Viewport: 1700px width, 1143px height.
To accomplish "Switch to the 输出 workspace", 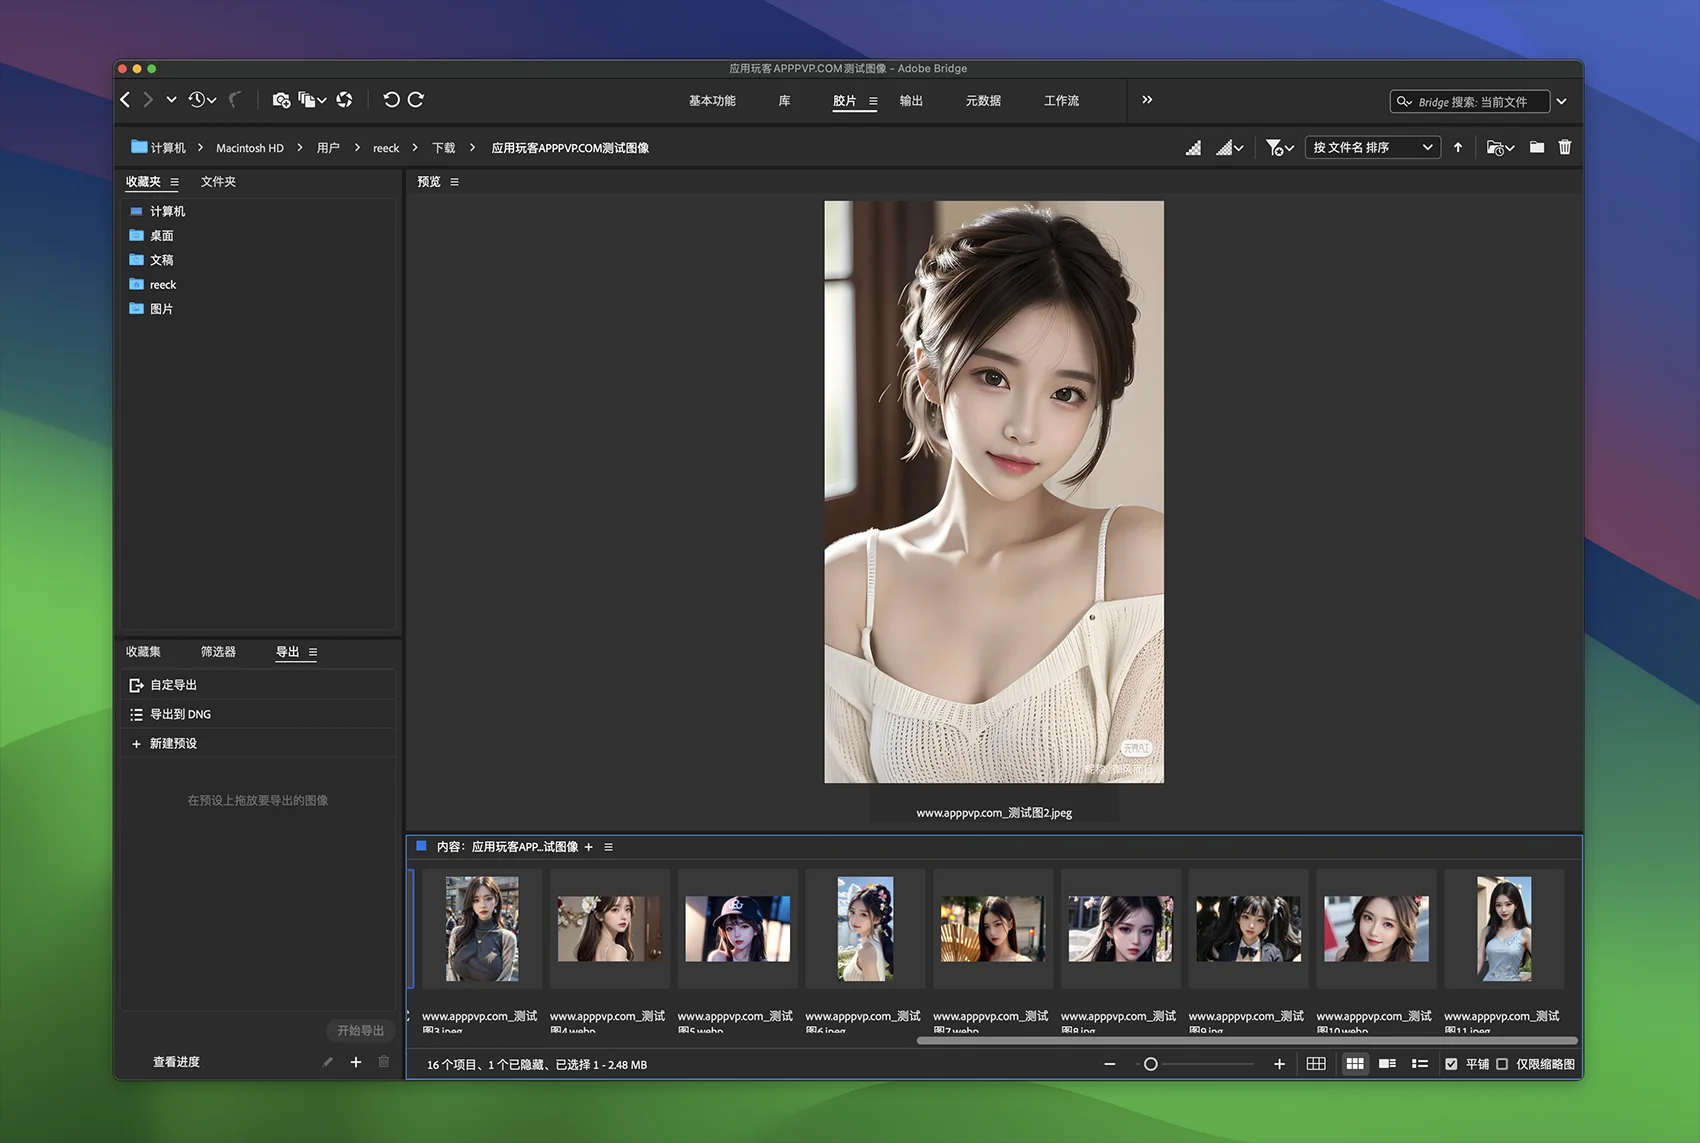I will click(x=911, y=101).
